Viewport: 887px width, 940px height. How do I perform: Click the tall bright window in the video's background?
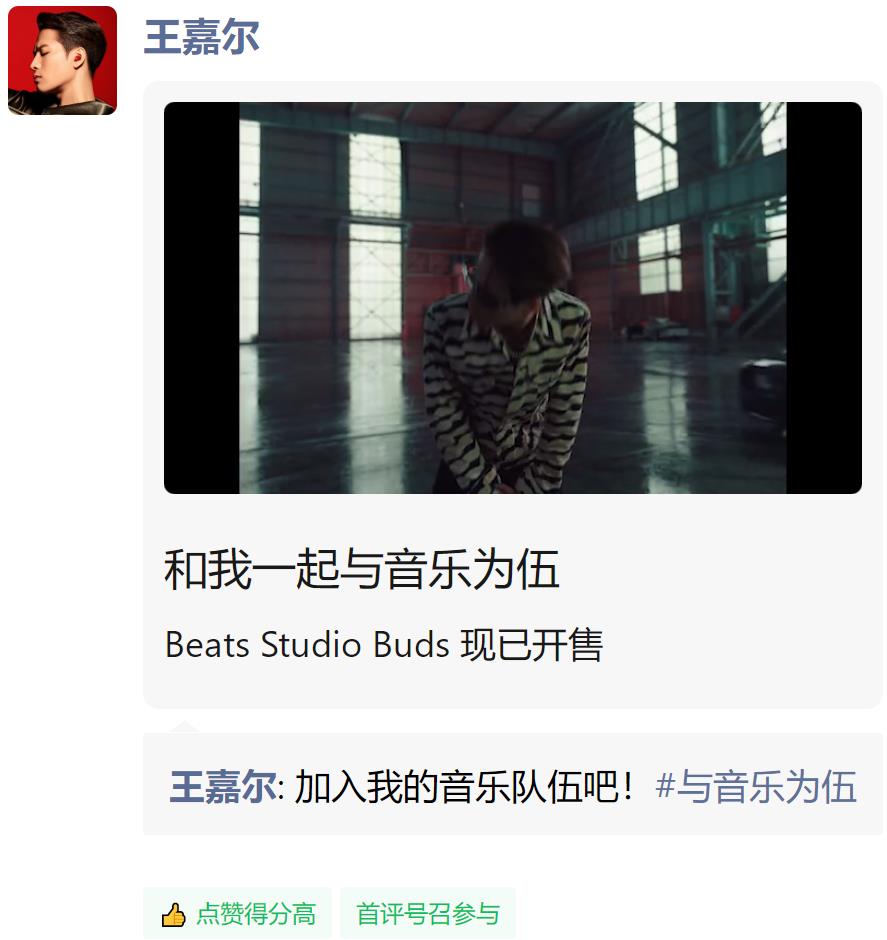[x=375, y=237]
